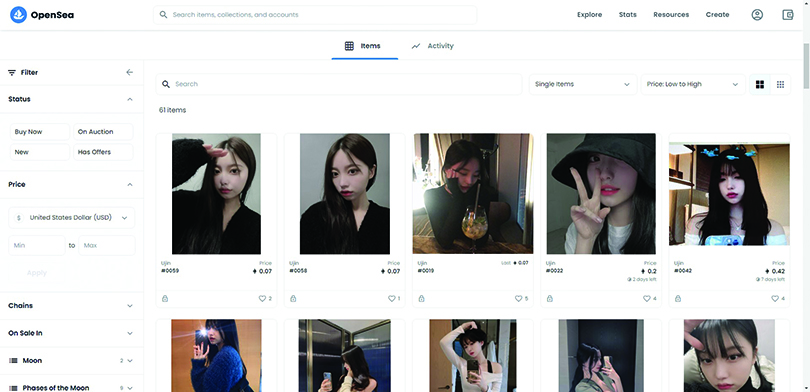The height and width of the screenshot is (392, 810).
Task: Toggle the On Auction status filter
Action: [x=103, y=132]
